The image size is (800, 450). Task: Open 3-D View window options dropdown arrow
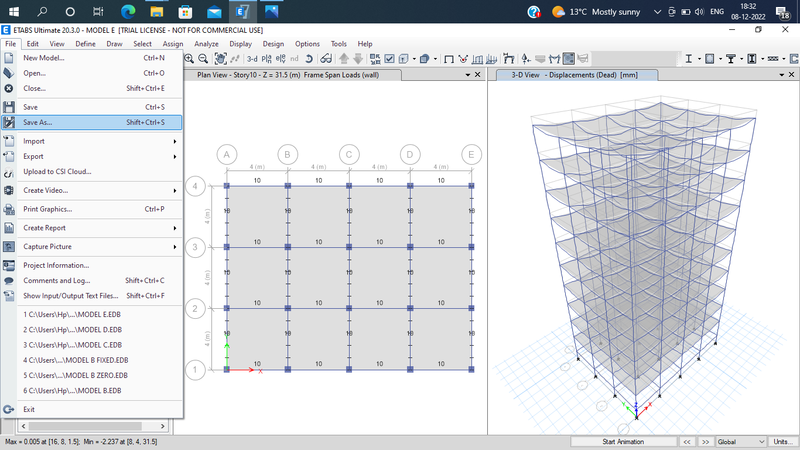pyautogui.click(x=782, y=75)
